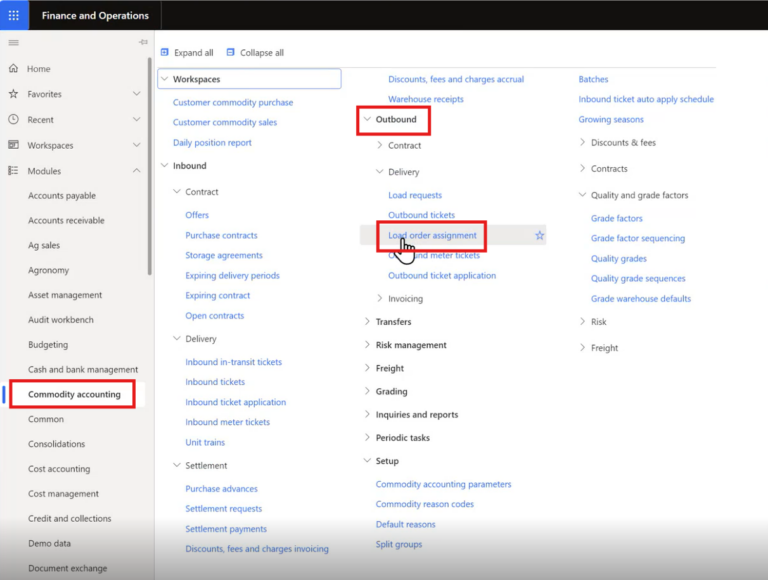768x580 pixels.
Task: Select Commodity accounting module
Action: pyautogui.click(x=74, y=394)
